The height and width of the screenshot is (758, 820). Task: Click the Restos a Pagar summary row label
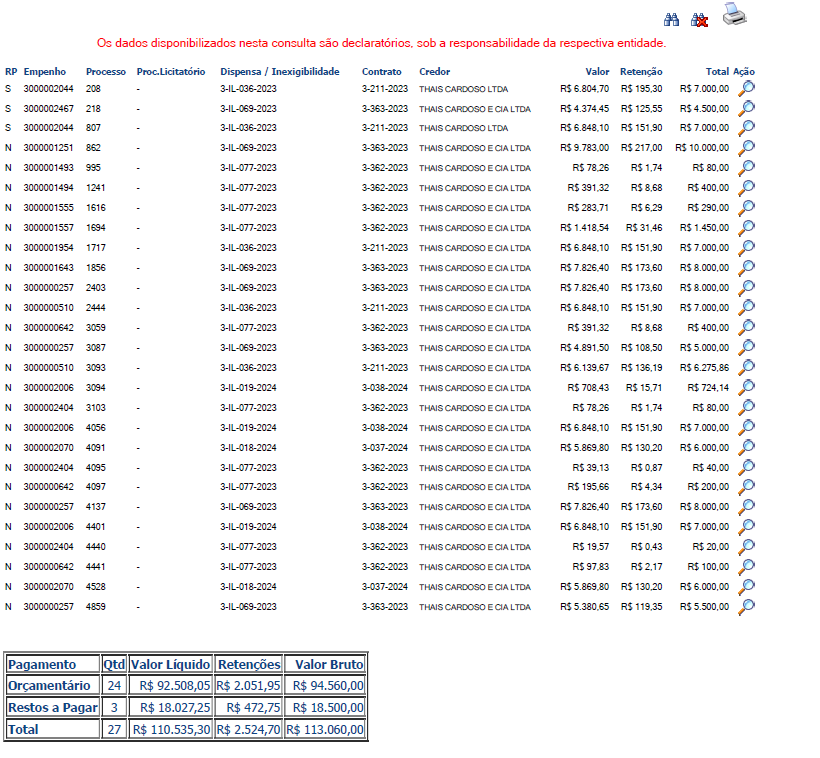pyautogui.click(x=52, y=708)
